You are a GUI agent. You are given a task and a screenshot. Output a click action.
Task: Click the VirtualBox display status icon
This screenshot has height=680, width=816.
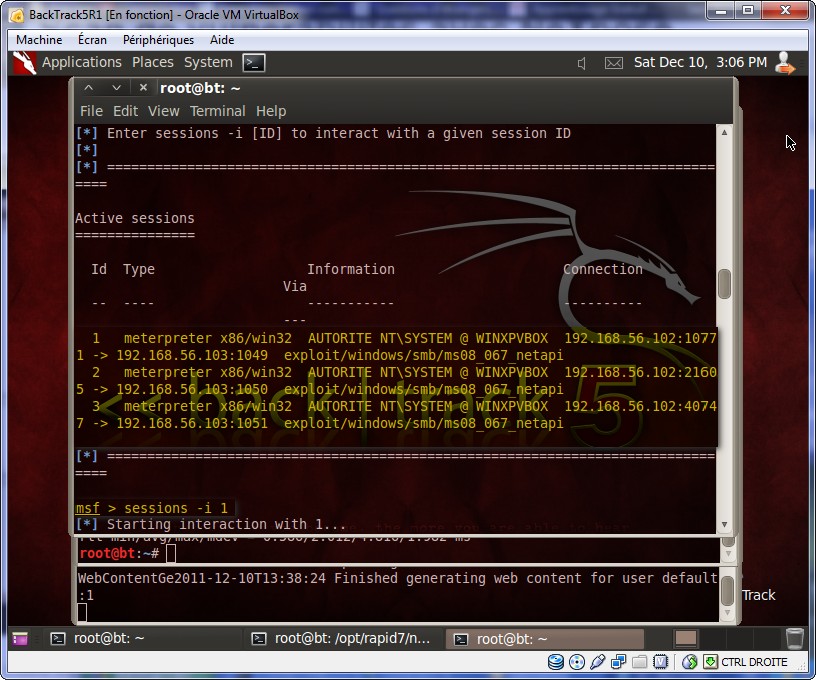660,662
